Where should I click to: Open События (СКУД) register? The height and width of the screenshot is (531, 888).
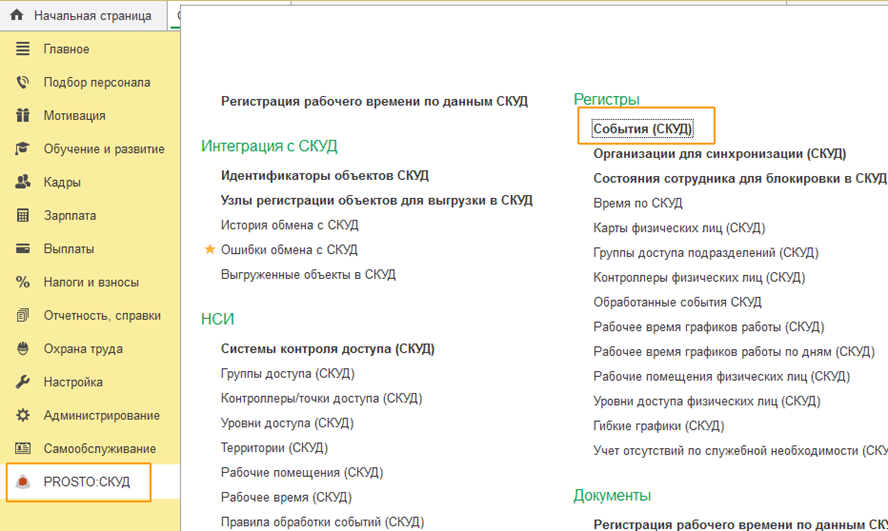pyautogui.click(x=641, y=129)
